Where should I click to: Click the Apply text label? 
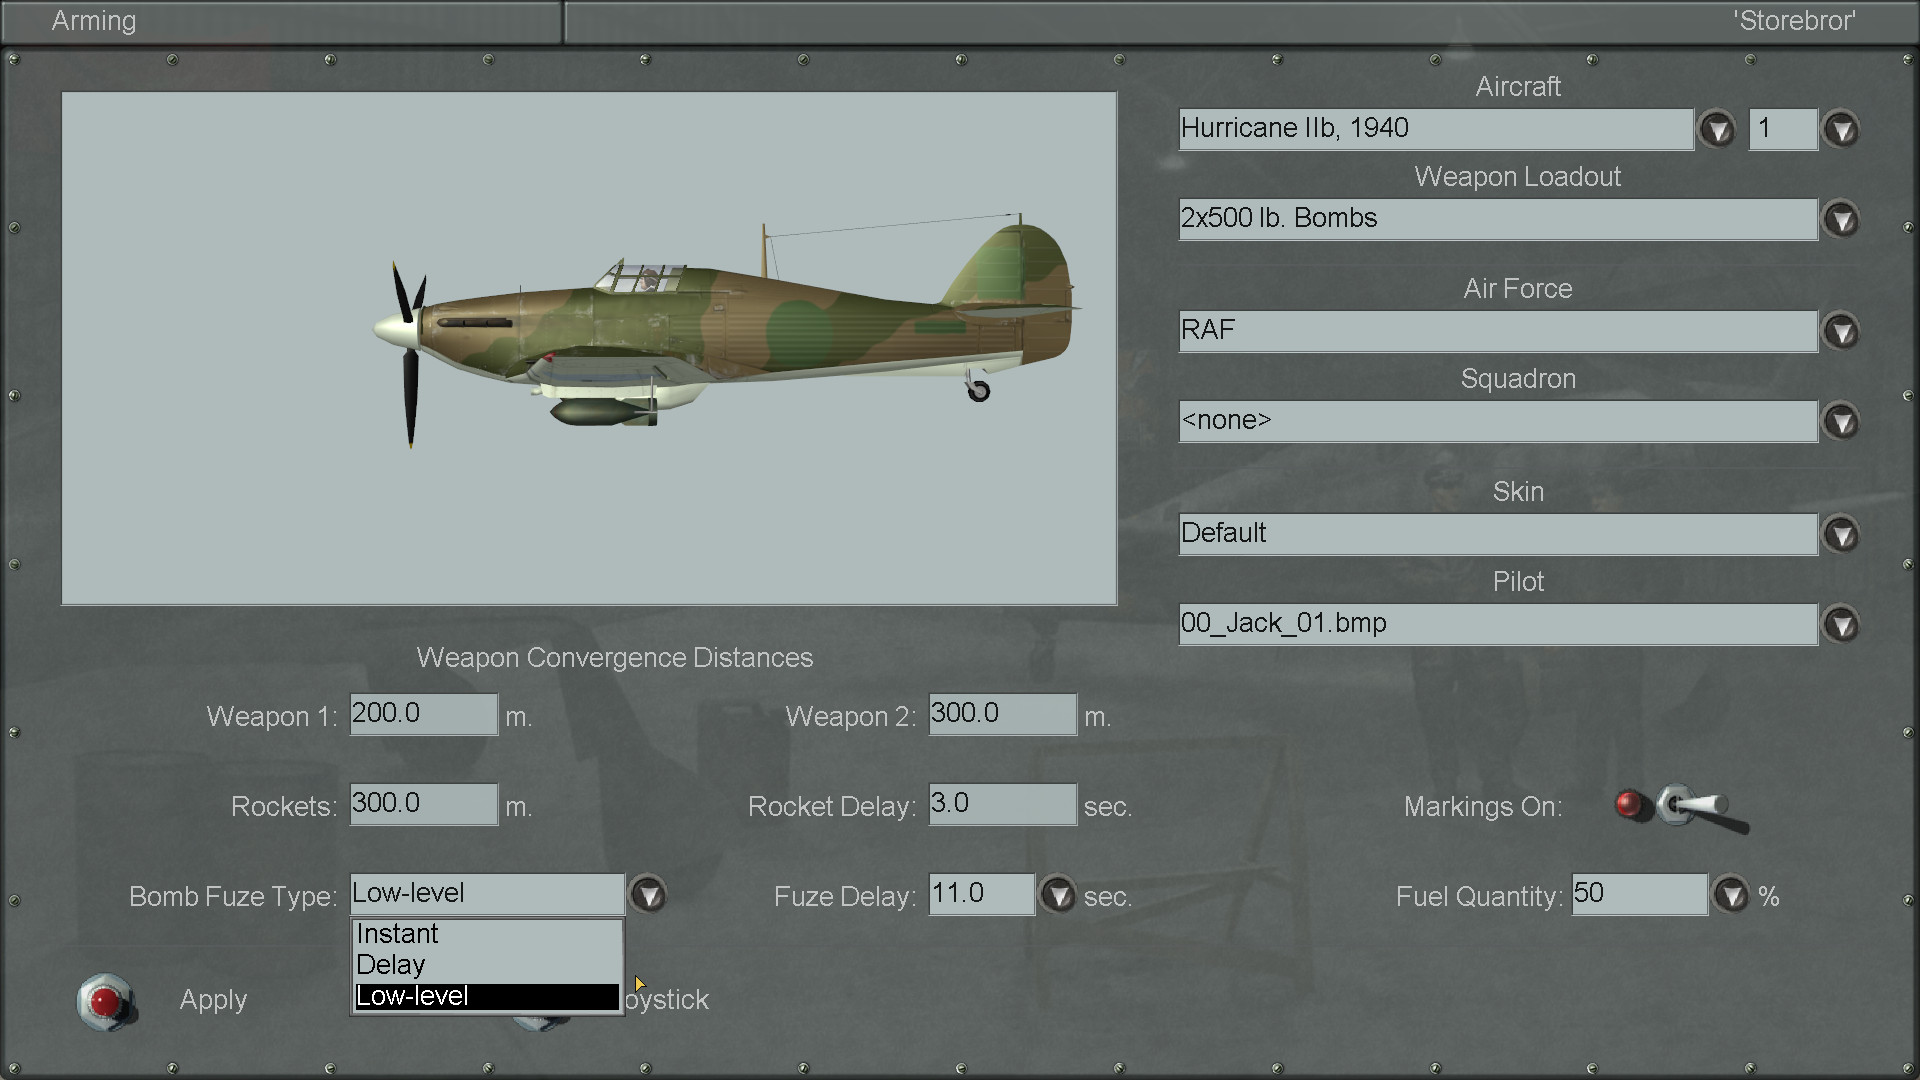[x=213, y=999]
